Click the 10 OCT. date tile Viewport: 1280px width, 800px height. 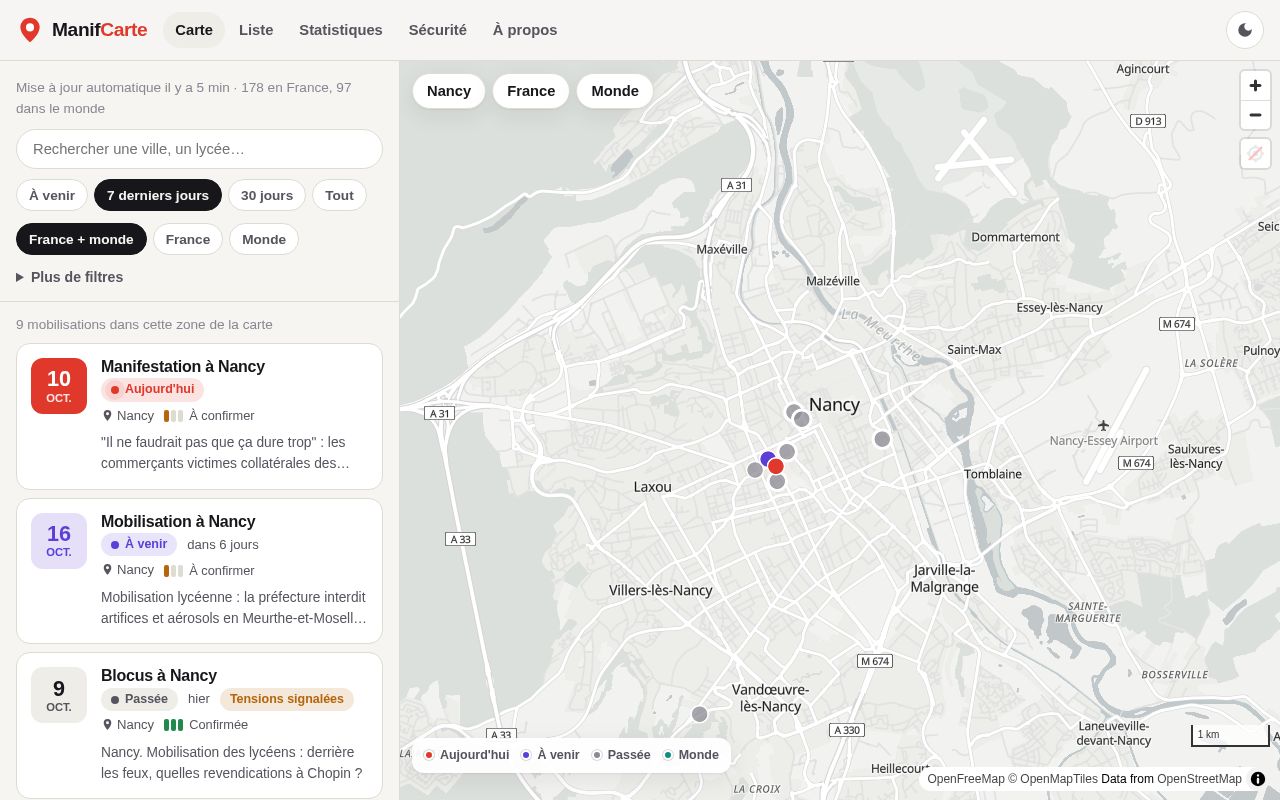point(59,386)
